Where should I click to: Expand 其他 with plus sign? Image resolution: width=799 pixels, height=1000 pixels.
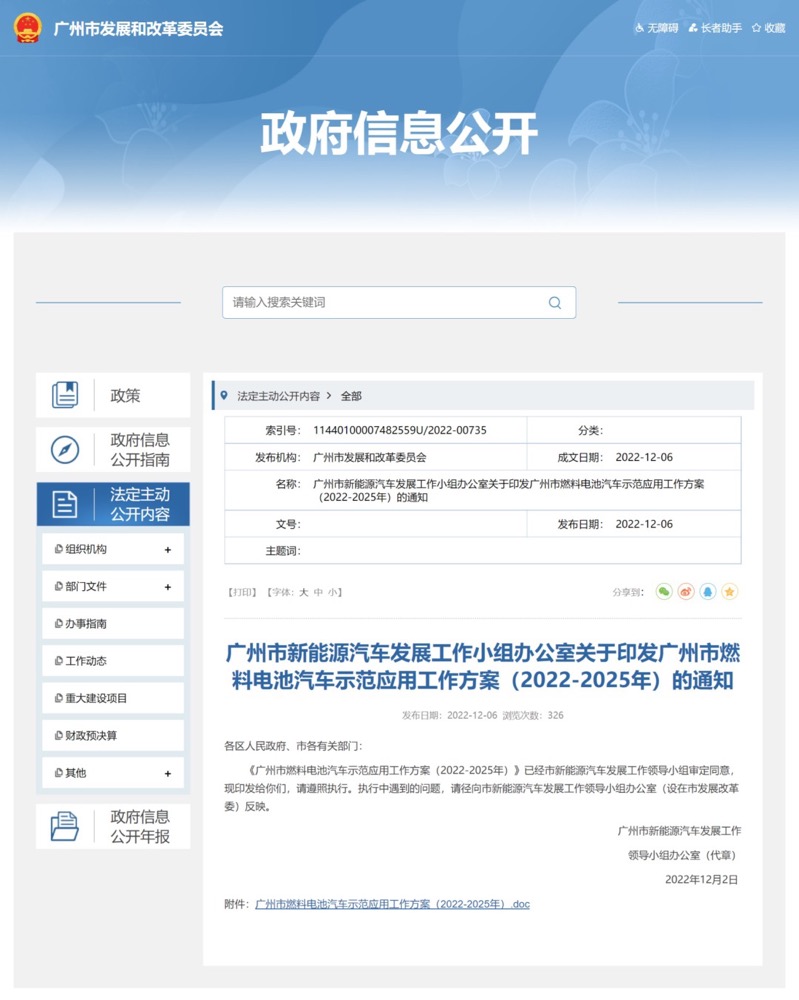167,774
